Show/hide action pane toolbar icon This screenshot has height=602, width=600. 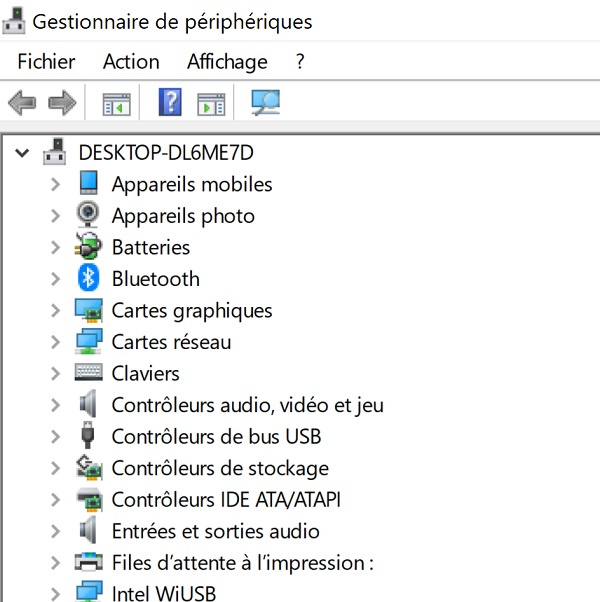(211, 104)
